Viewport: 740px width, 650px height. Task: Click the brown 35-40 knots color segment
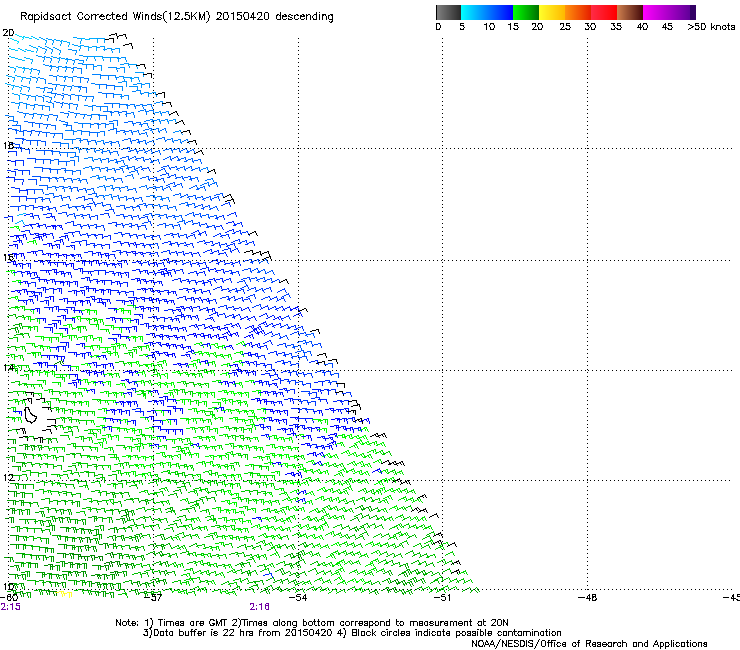pyautogui.click(x=630, y=12)
